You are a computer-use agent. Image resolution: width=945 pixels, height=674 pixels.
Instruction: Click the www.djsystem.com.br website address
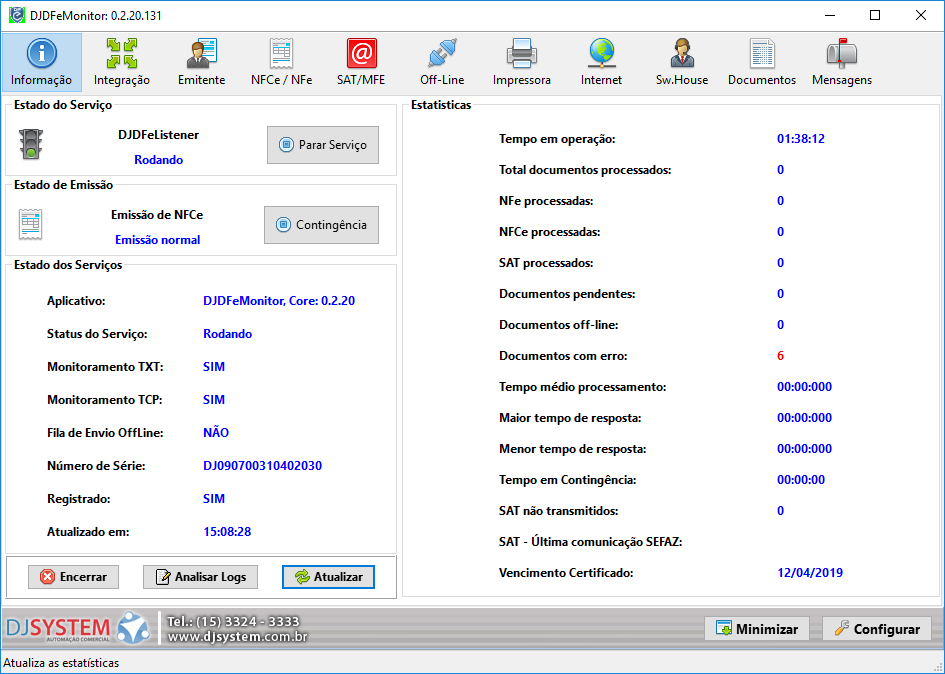tap(237, 637)
